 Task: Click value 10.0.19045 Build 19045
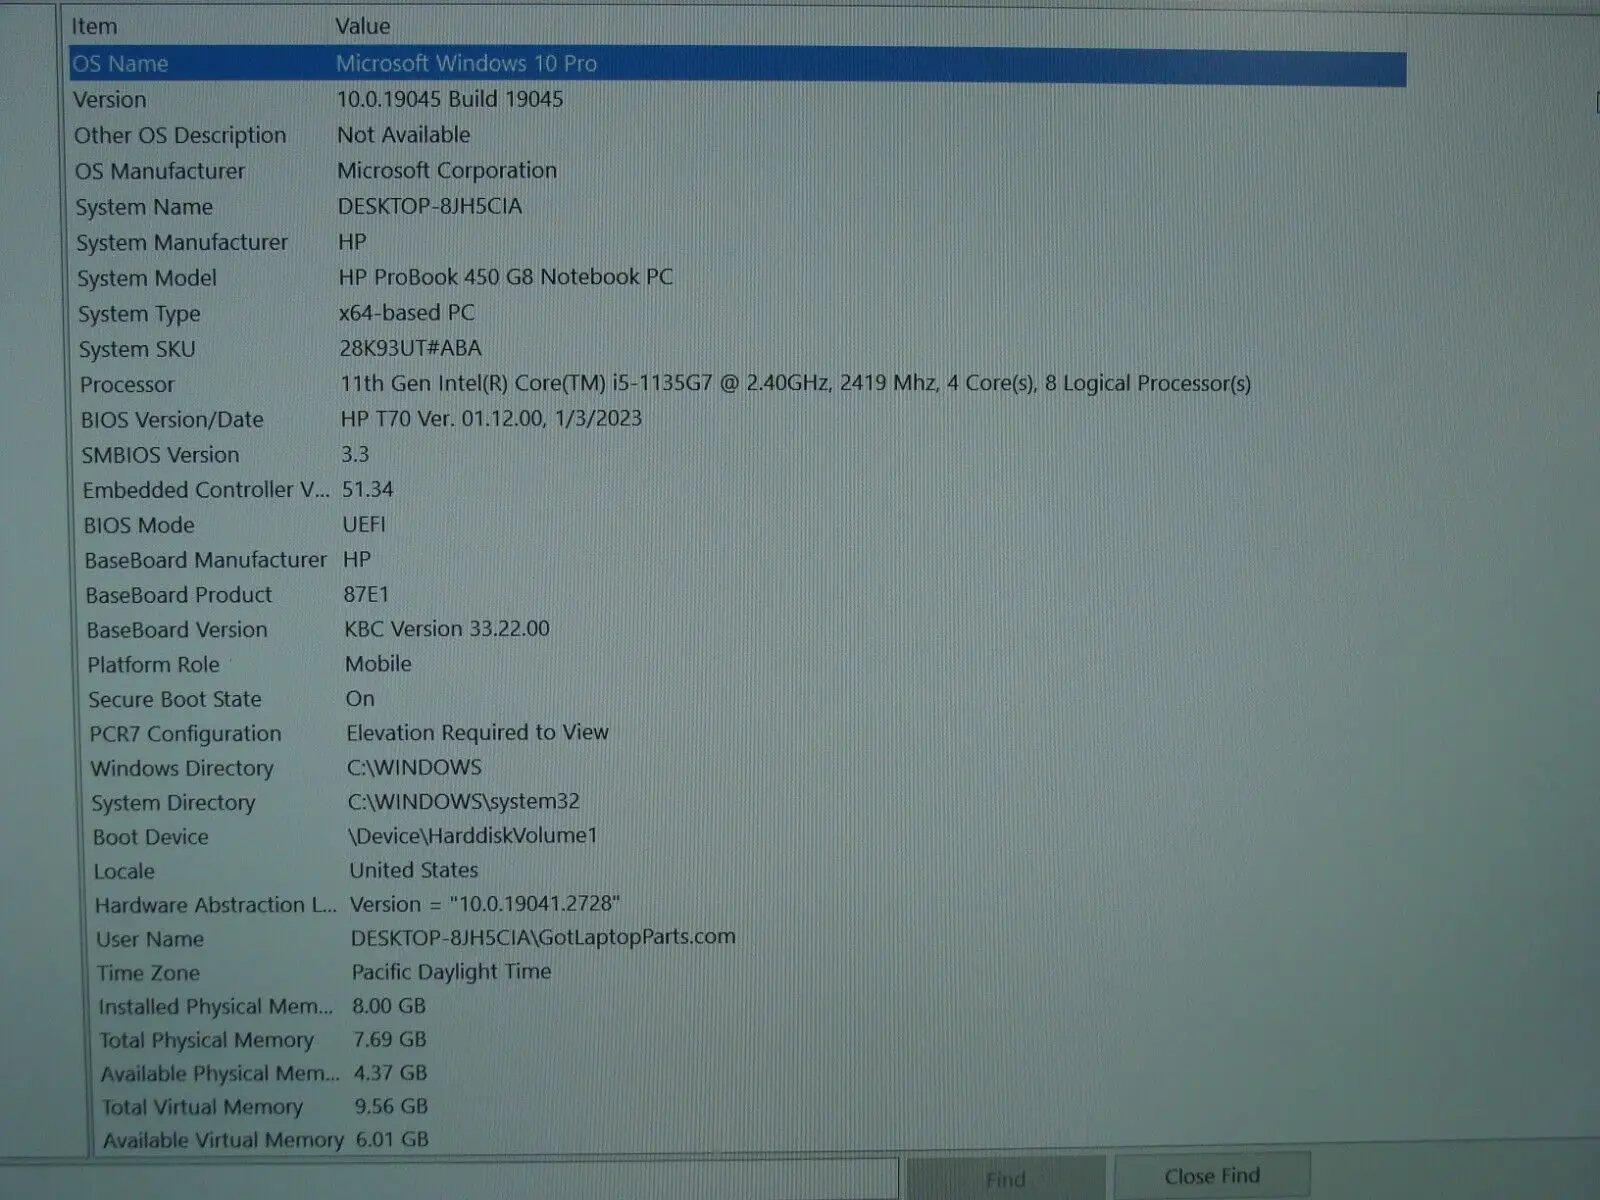point(450,99)
